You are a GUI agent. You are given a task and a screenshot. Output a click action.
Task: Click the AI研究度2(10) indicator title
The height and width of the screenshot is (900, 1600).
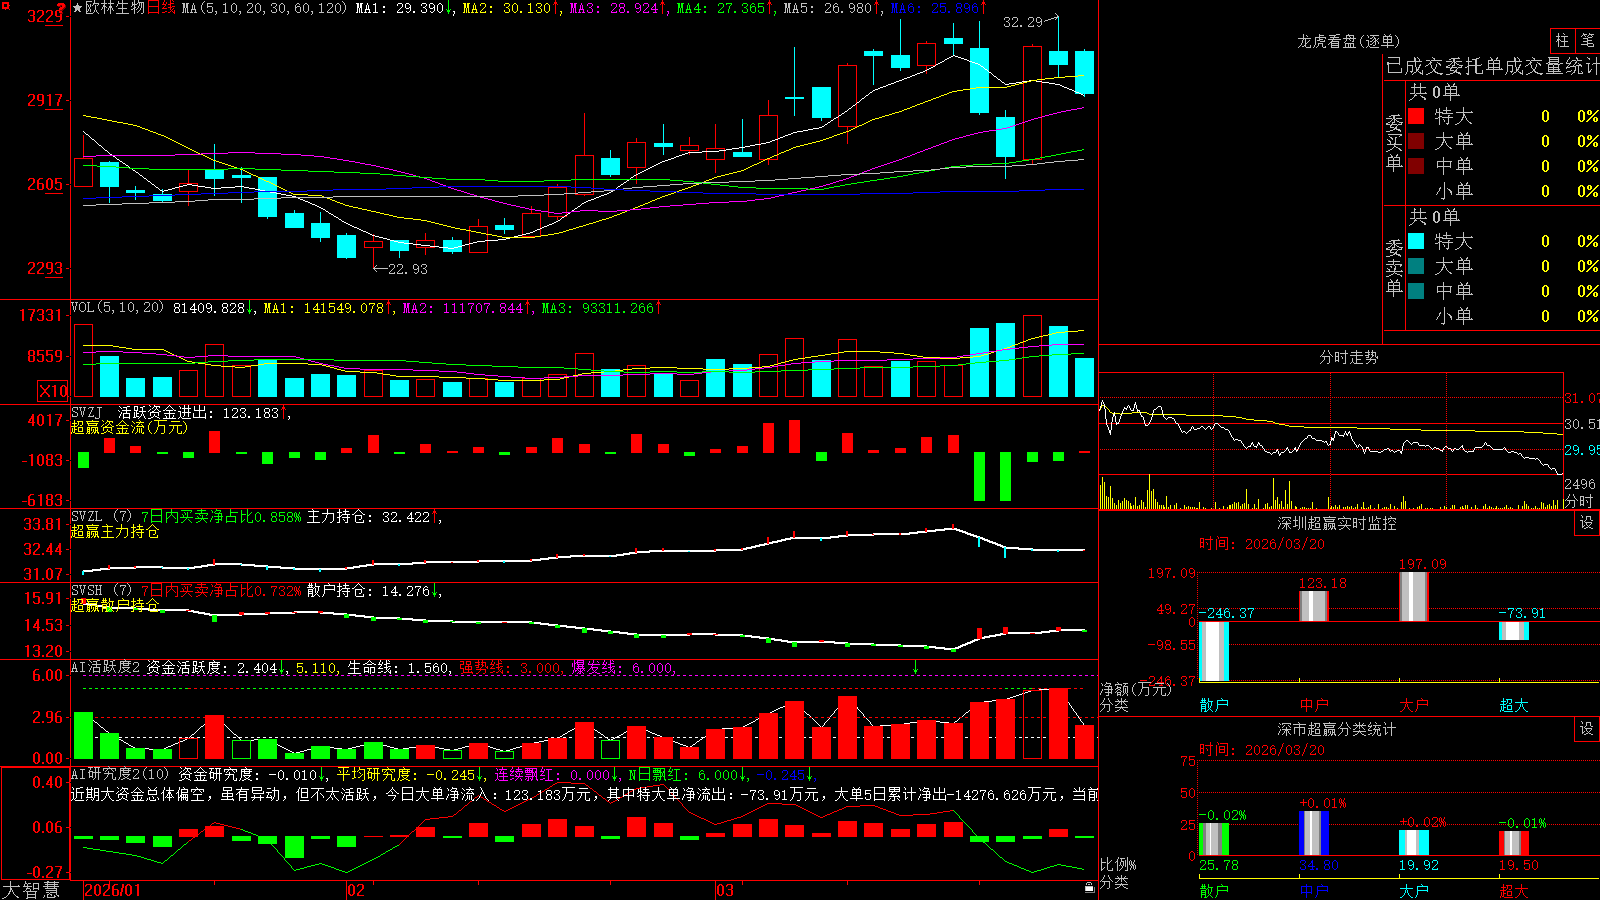click(121, 774)
